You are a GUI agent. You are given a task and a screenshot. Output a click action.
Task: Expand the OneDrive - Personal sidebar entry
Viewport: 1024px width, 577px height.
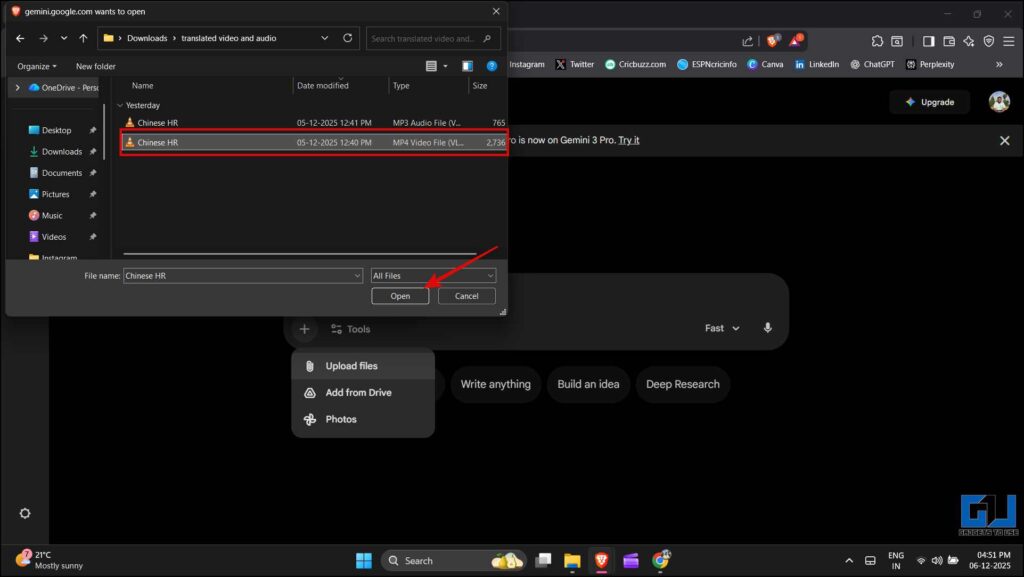point(17,87)
